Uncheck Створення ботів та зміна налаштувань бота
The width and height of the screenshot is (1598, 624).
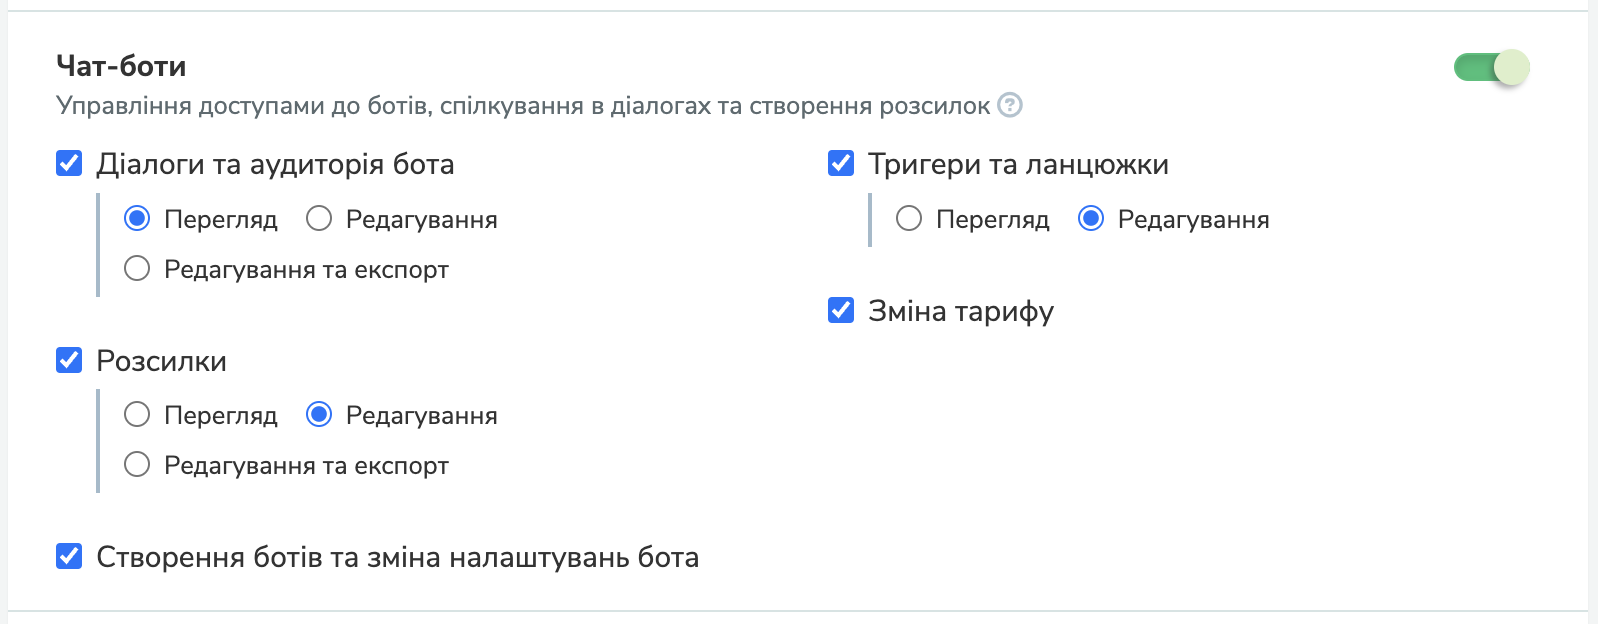(67, 558)
